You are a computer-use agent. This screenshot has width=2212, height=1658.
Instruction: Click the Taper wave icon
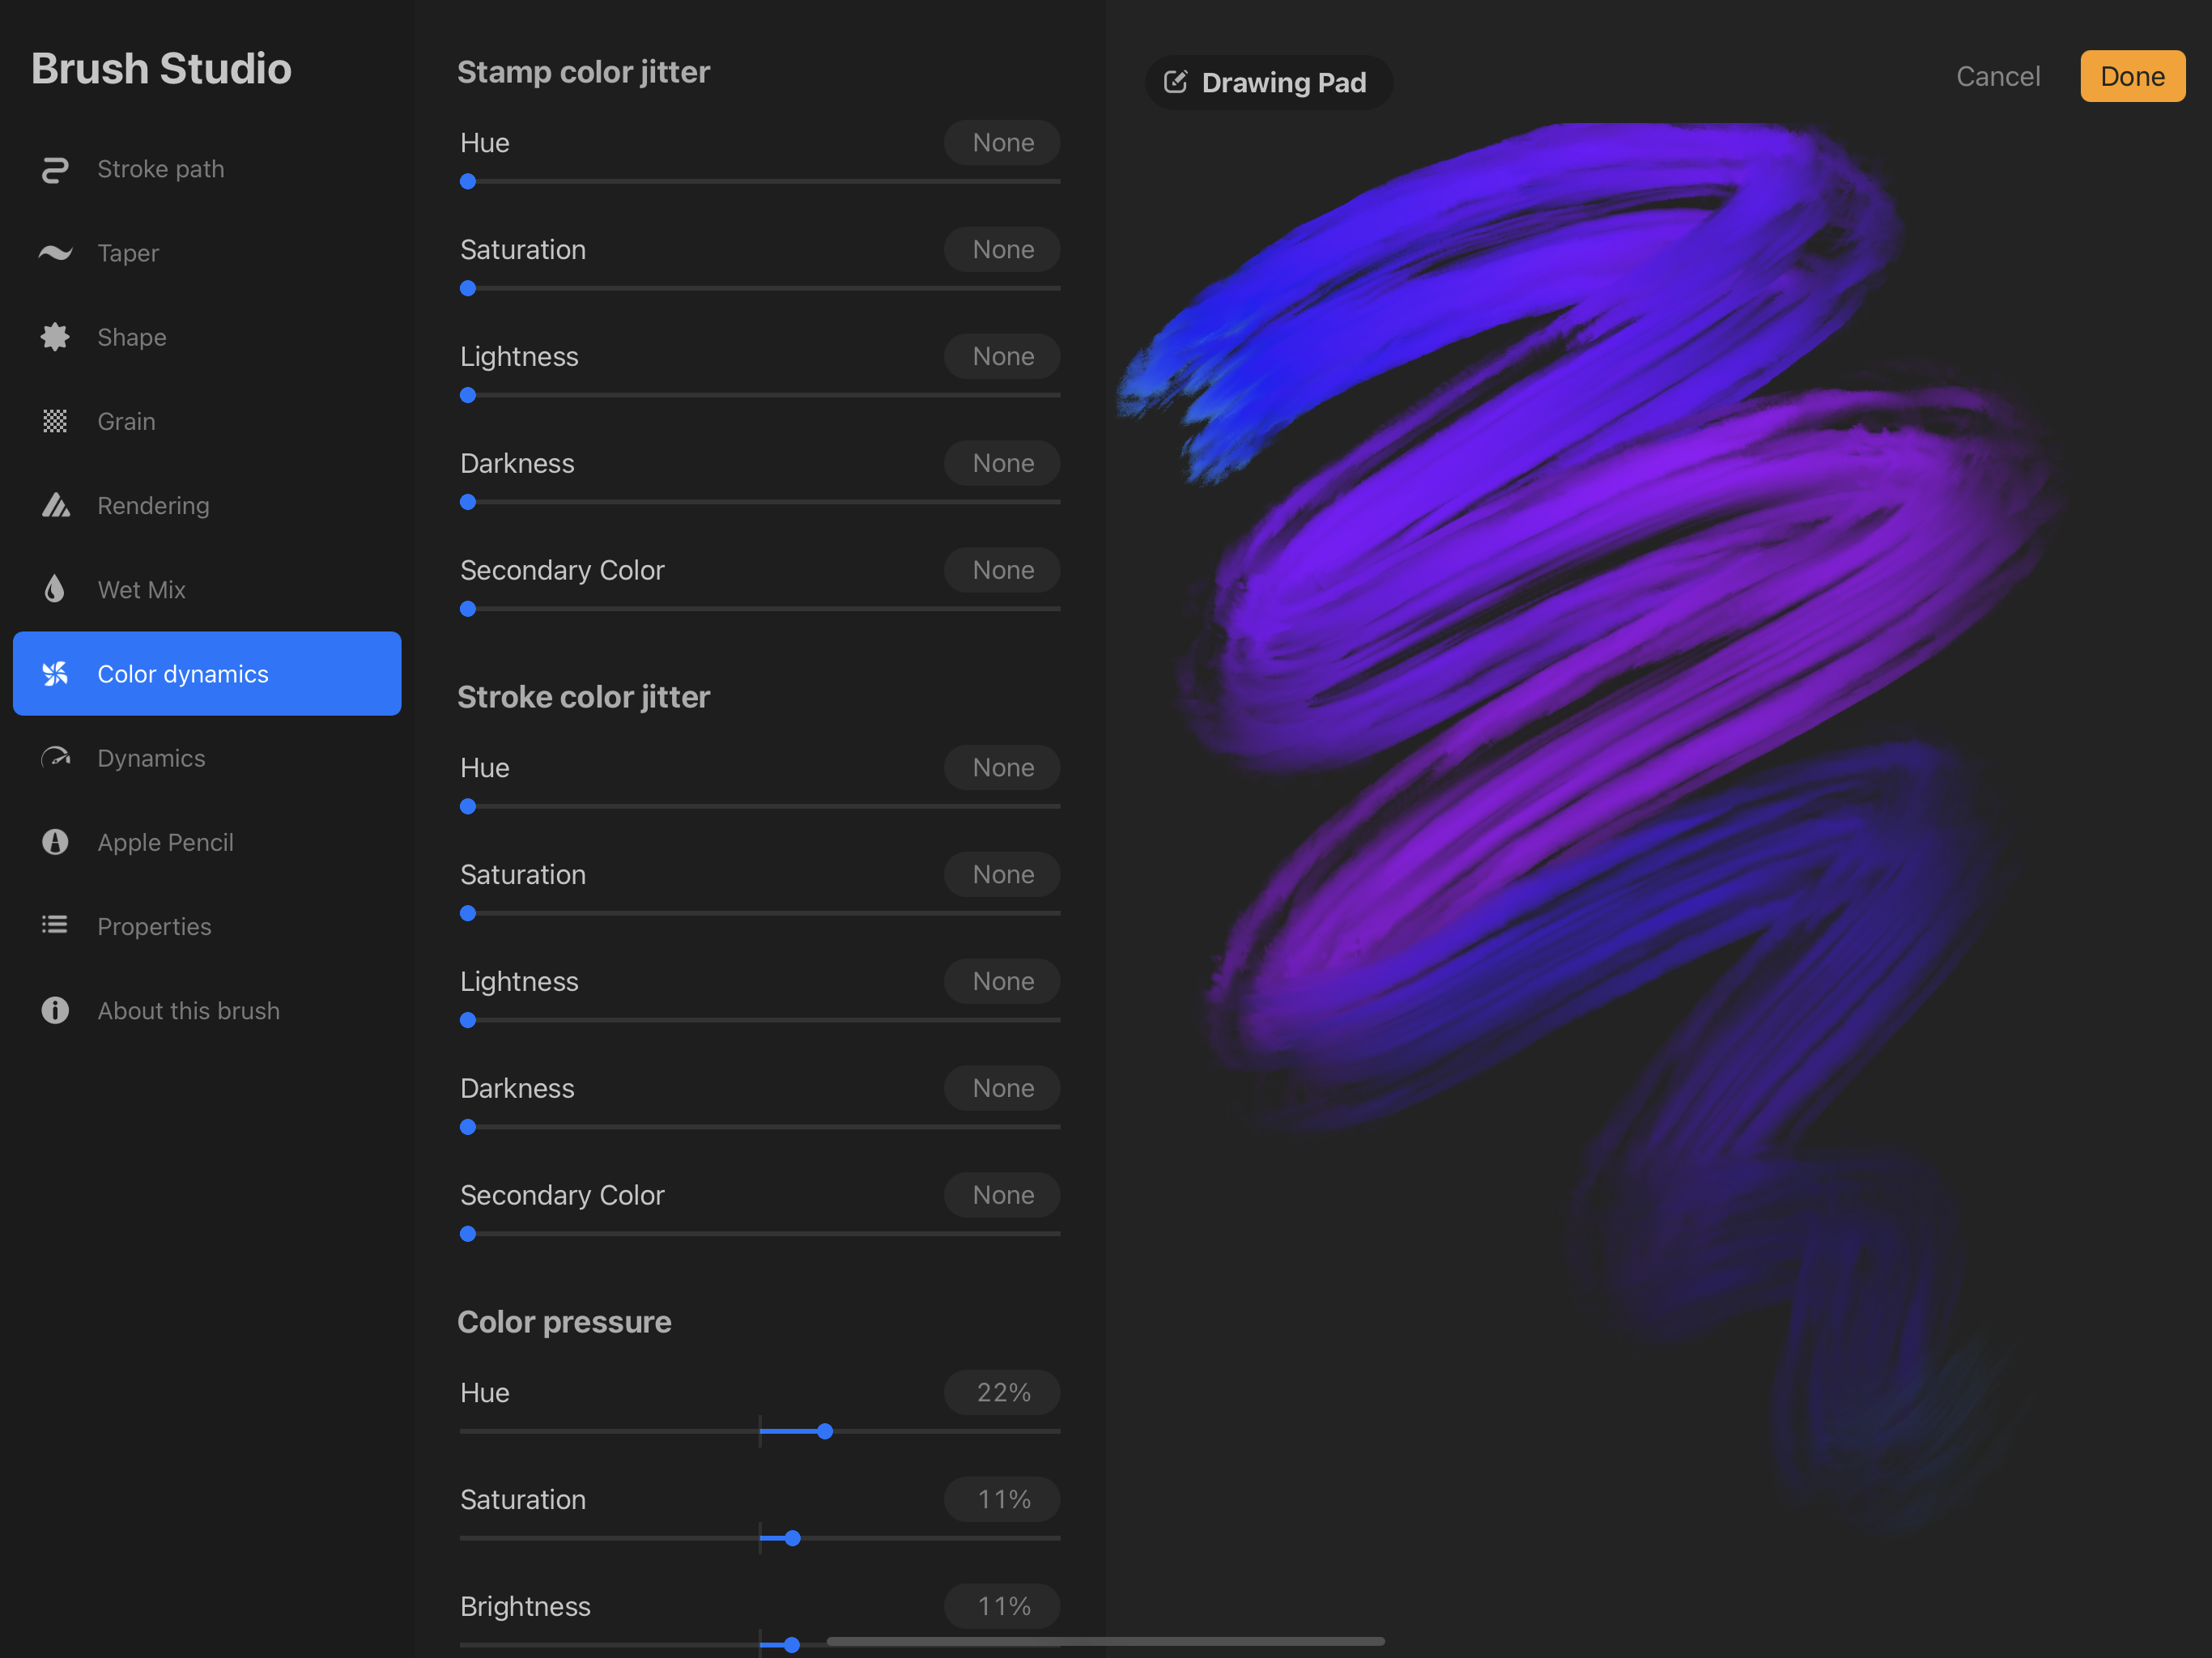[x=55, y=253]
